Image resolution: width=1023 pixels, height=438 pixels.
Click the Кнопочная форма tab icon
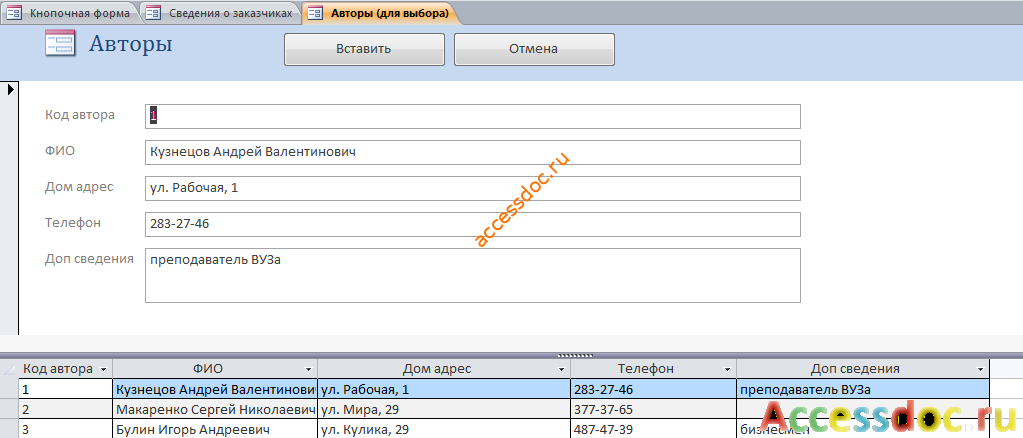coord(14,13)
